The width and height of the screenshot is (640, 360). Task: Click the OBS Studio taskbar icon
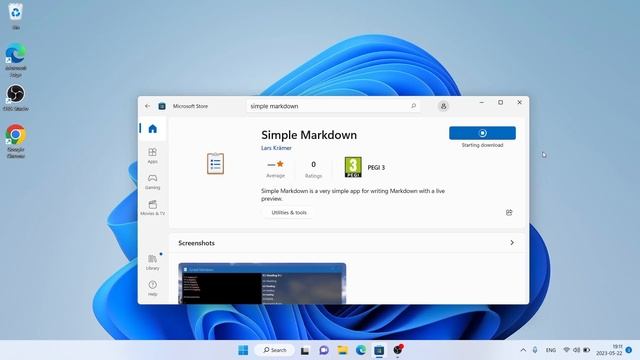click(x=398, y=349)
